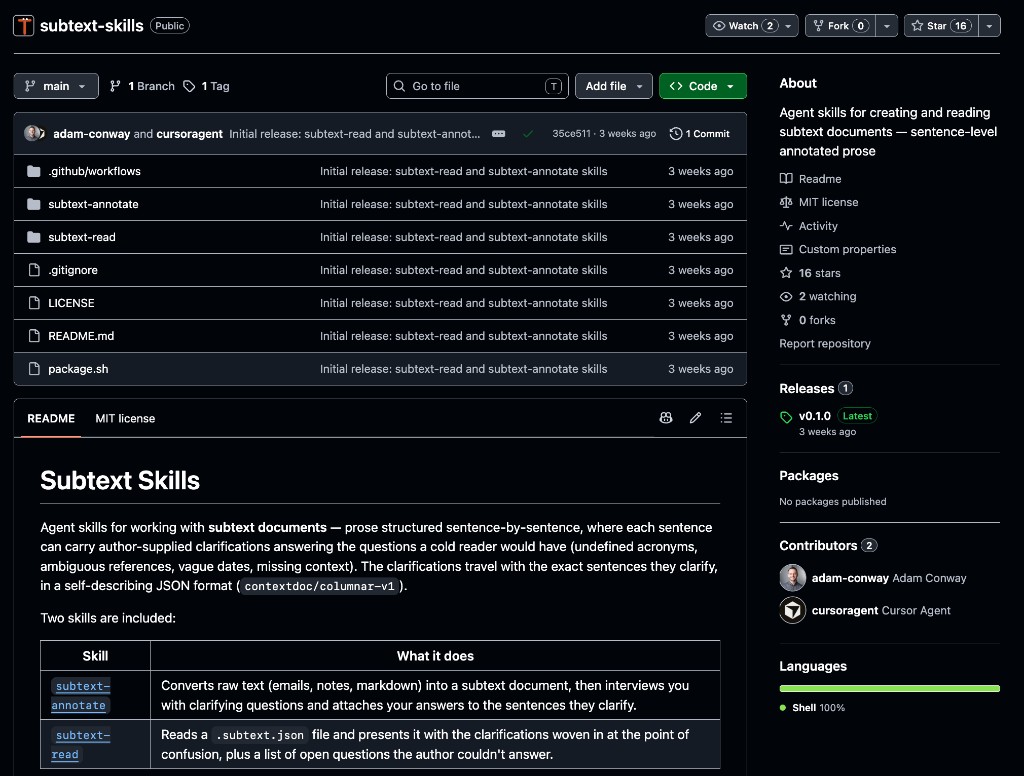Click the branch icon by 1 Branch
The width and height of the screenshot is (1024, 776).
coord(116,86)
